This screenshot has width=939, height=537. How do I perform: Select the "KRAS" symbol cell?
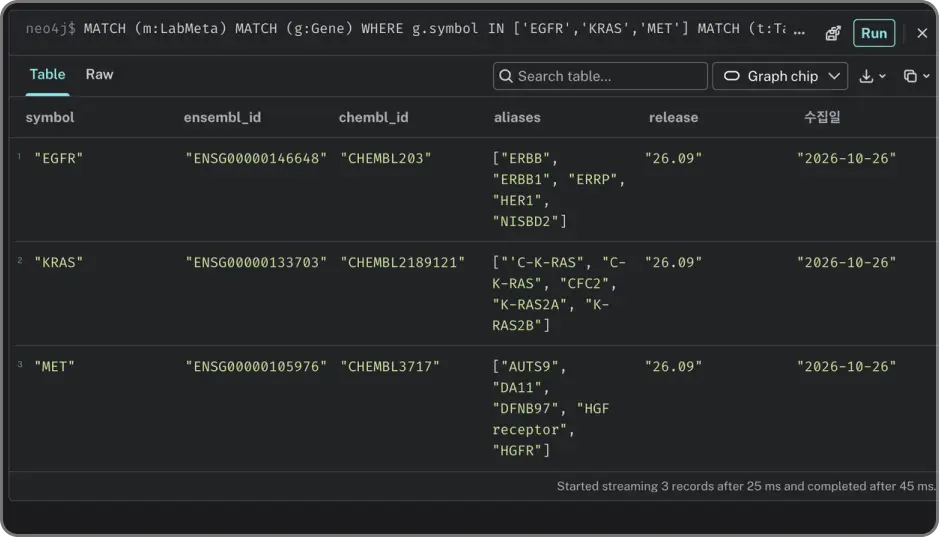[59, 263]
